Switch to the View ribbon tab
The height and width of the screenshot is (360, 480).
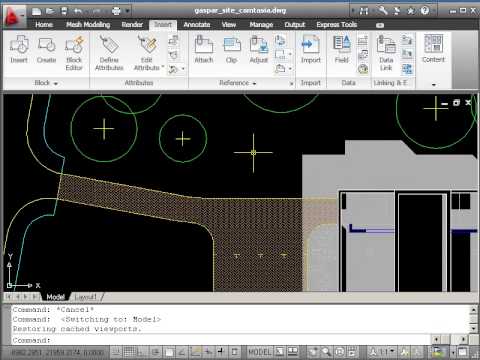click(x=229, y=25)
